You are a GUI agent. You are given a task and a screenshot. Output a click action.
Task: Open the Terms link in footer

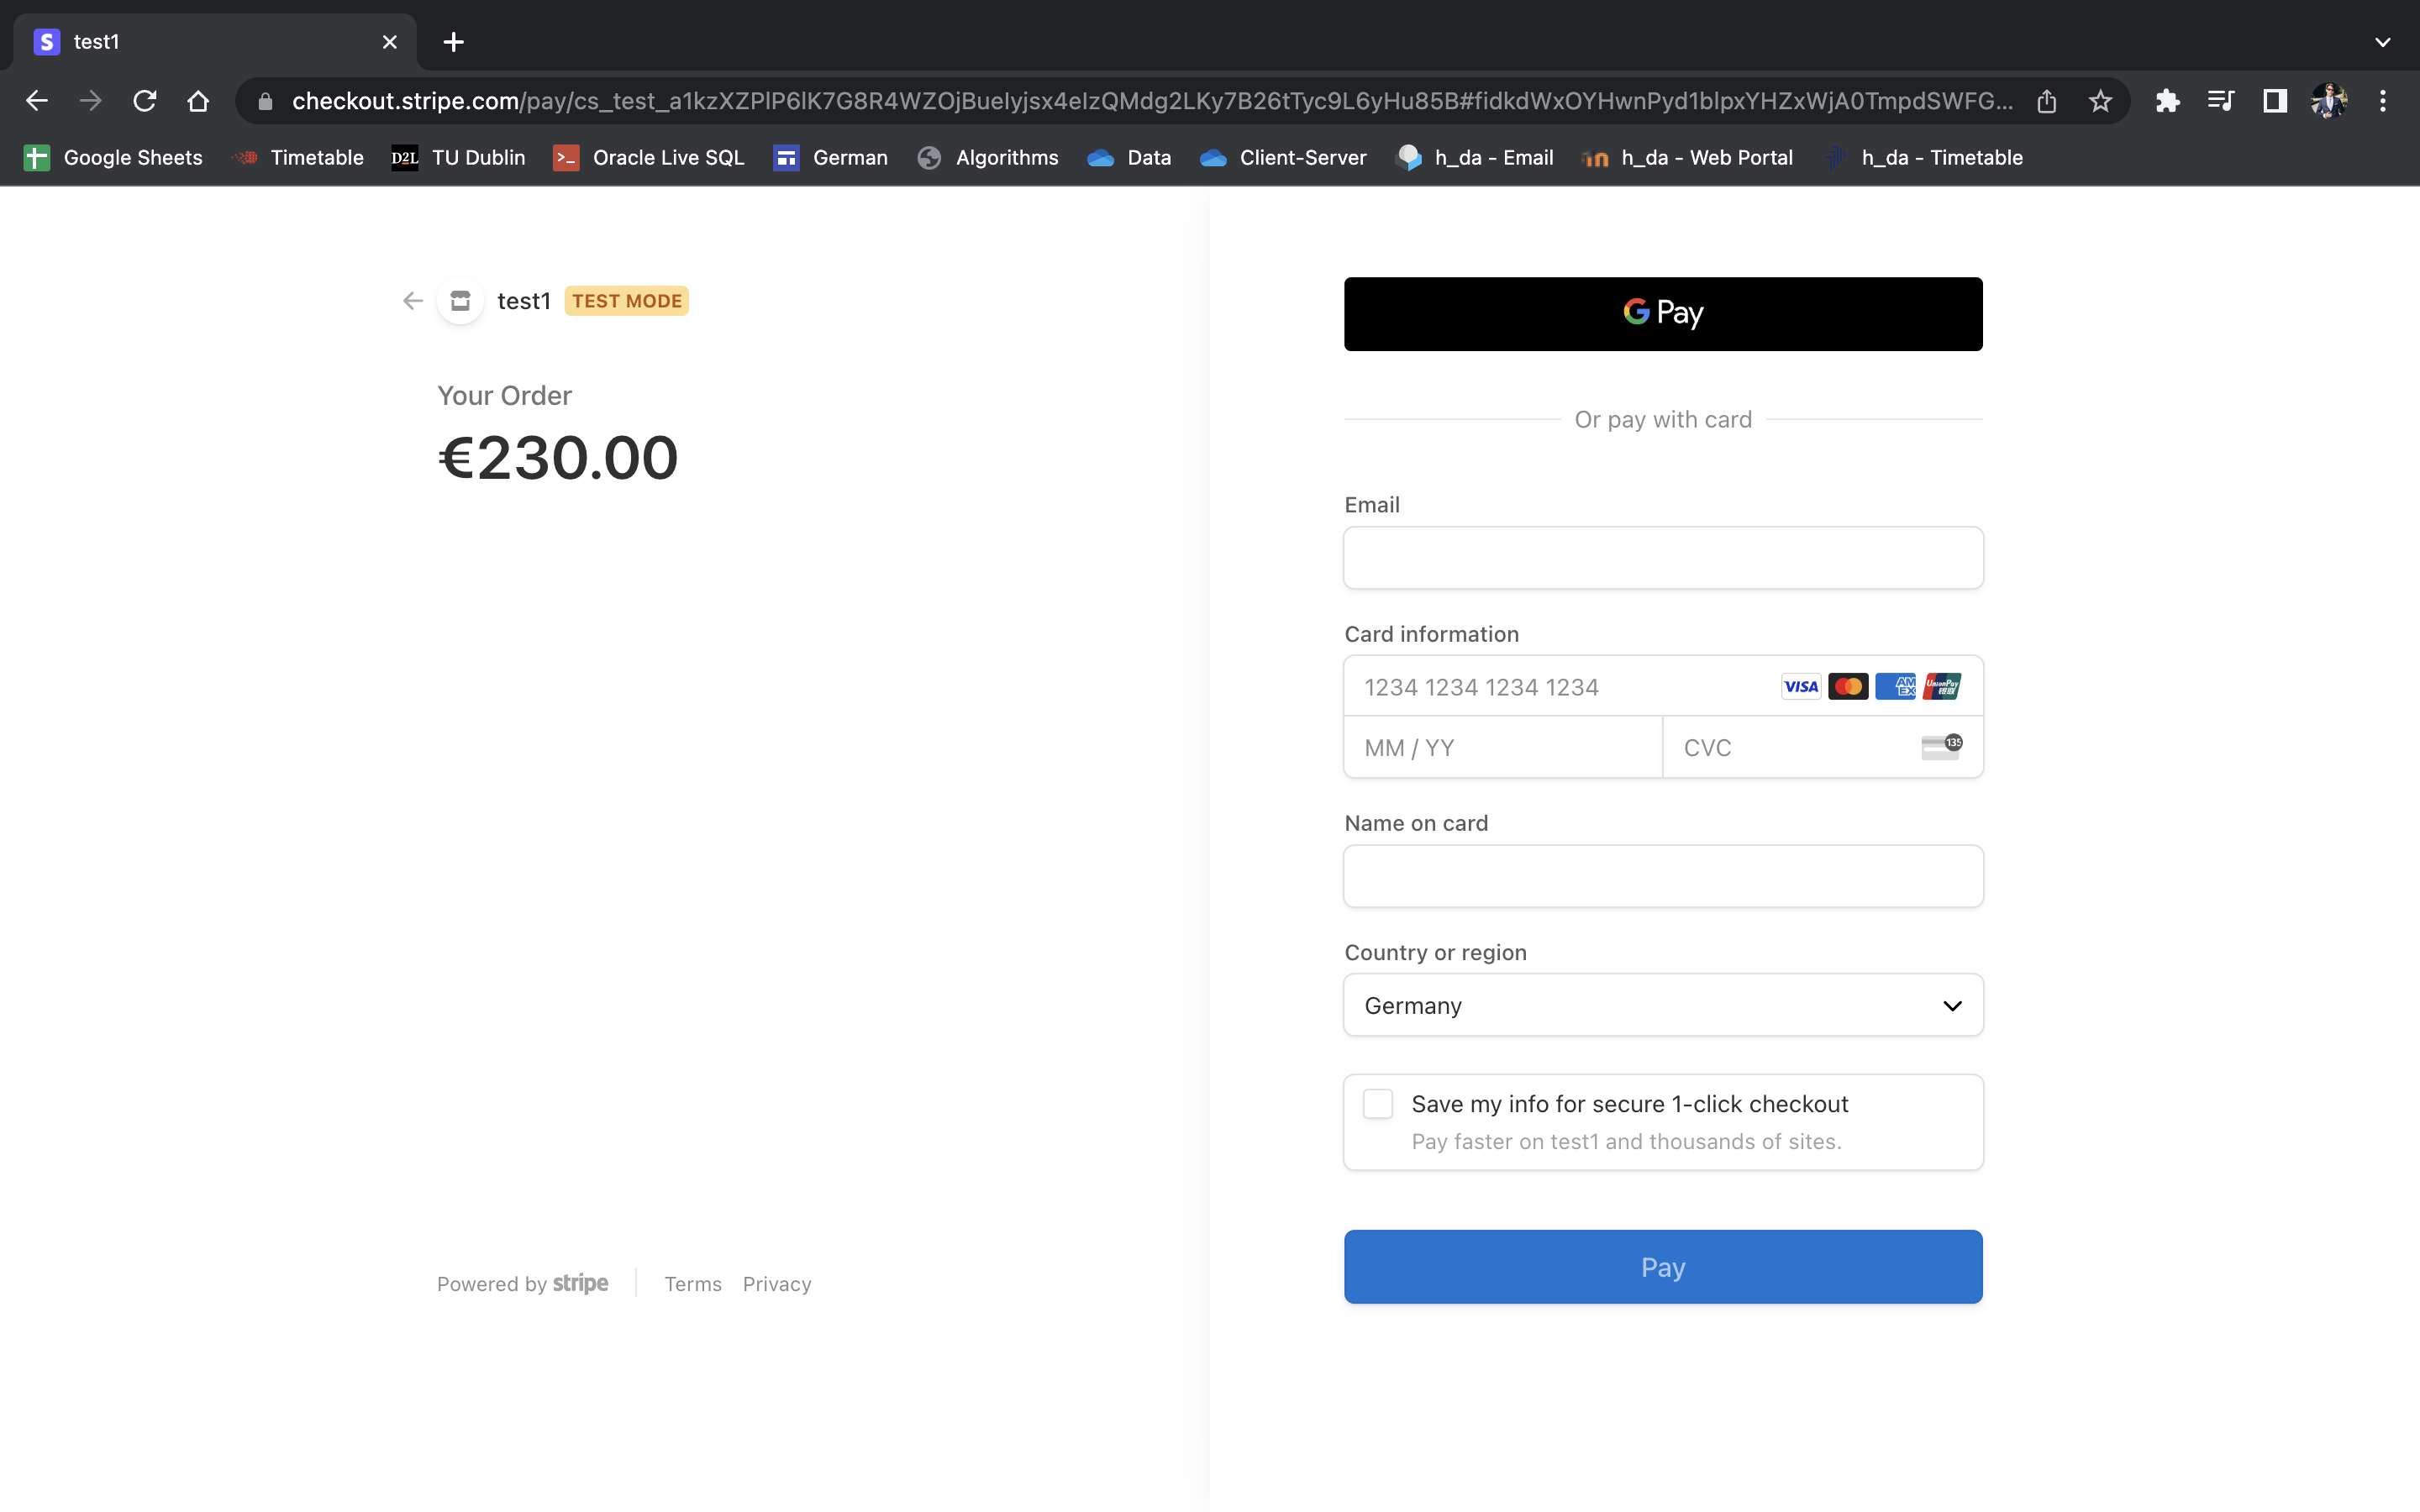pos(692,1284)
